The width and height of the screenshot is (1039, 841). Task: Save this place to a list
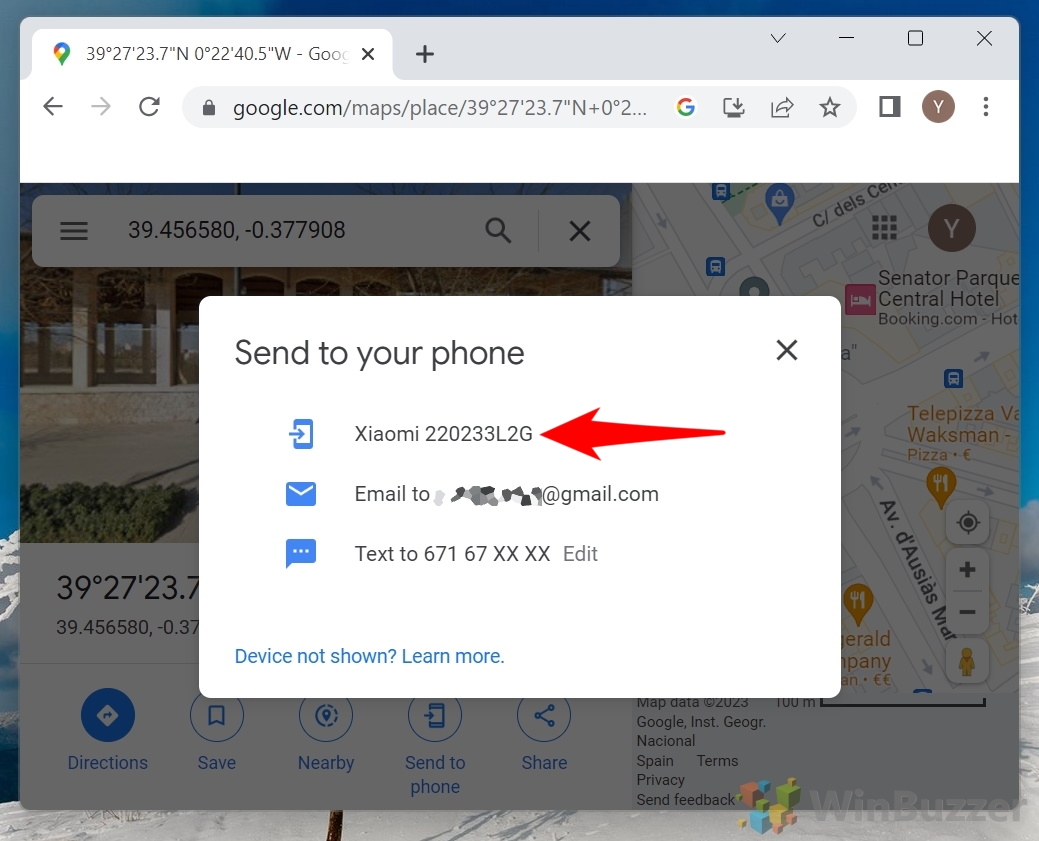click(x=217, y=730)
